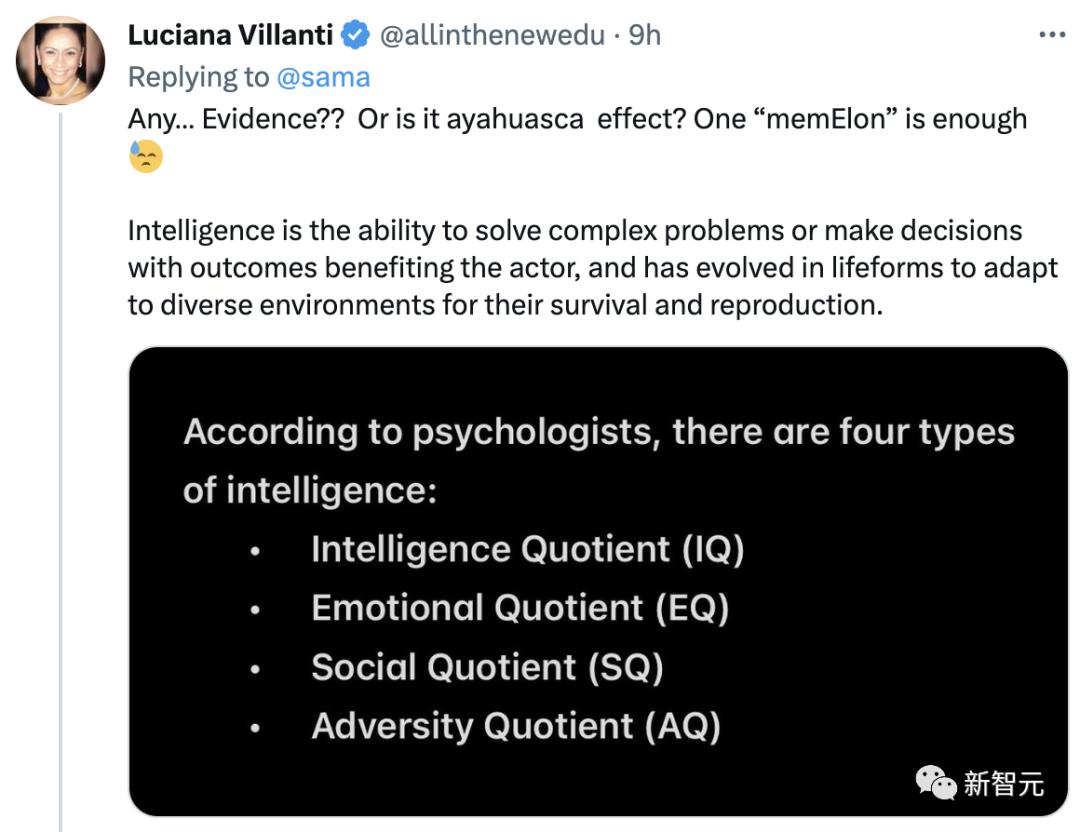Click the 'Intelligence Quotient (IQ)' line
Viewport: 1080px width, 832px height.
coord(527,549)
